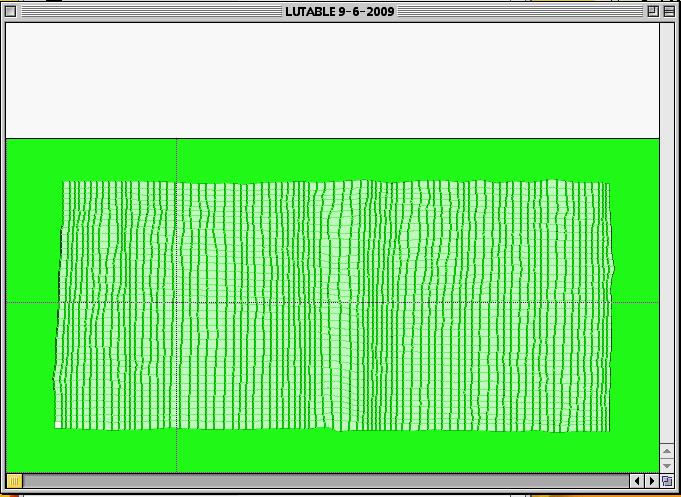This screenshot has width=681, height=497.
Task: Click the horizontal scroll left arrow
Action: point(637,480)
